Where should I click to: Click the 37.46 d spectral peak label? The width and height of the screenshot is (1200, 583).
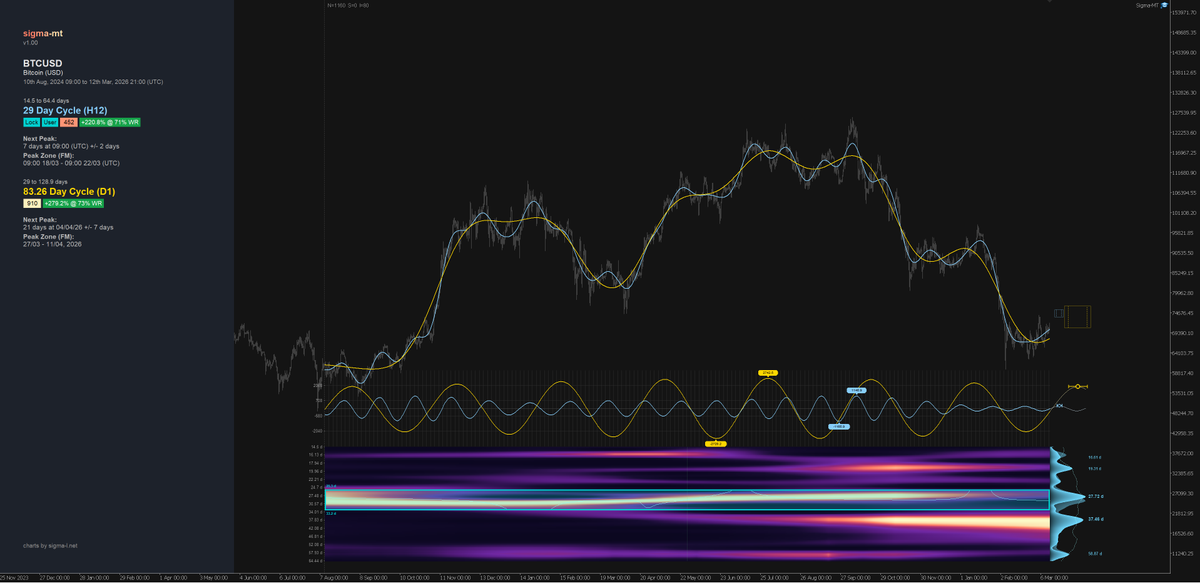[1095, 519]
